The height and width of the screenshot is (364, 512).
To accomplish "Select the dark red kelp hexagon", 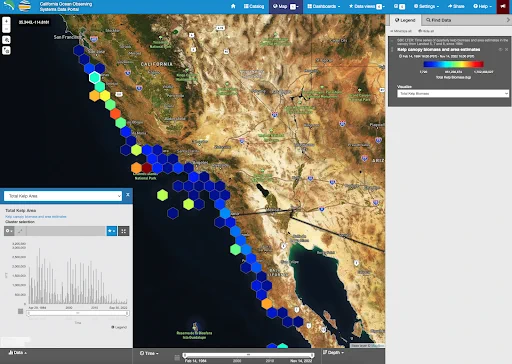I will tap(147, 168).
